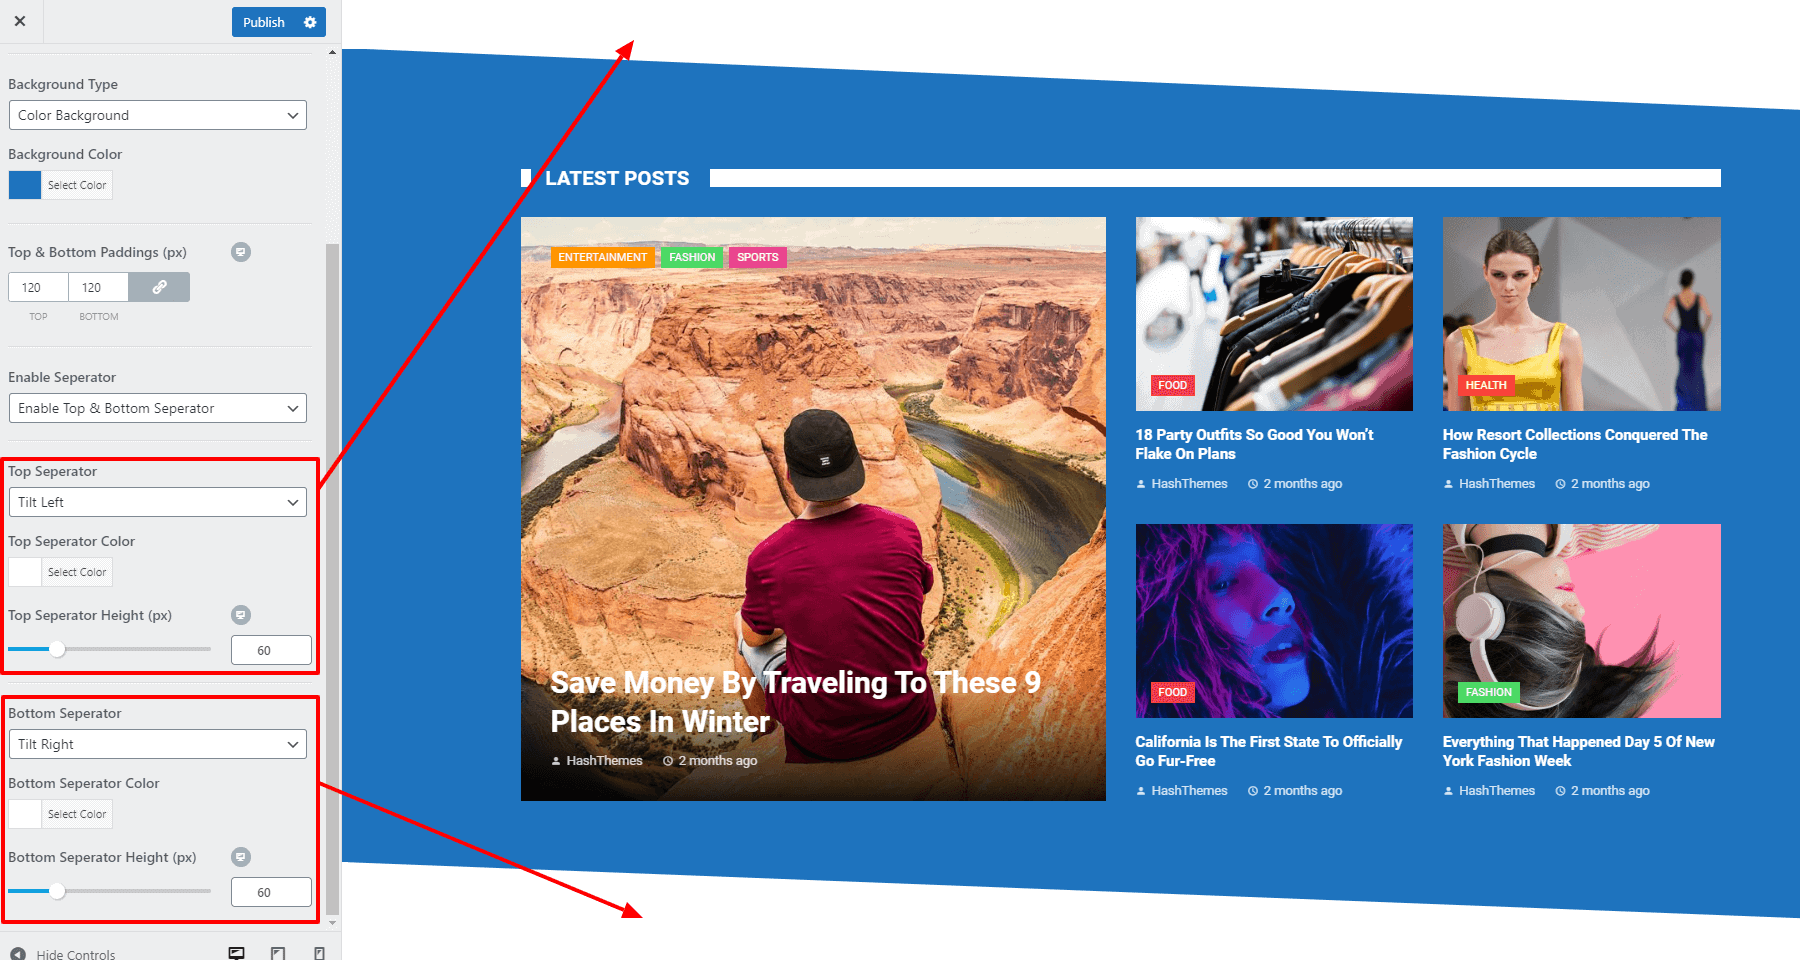This screenshot has height=960, width=1800.
Task: Click the Bottom Seperator Height slider handle
Action: point(58,891)
